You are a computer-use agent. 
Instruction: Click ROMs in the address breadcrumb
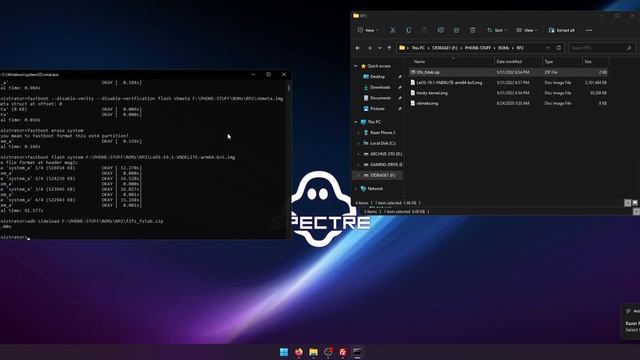(x=503, y=48)
